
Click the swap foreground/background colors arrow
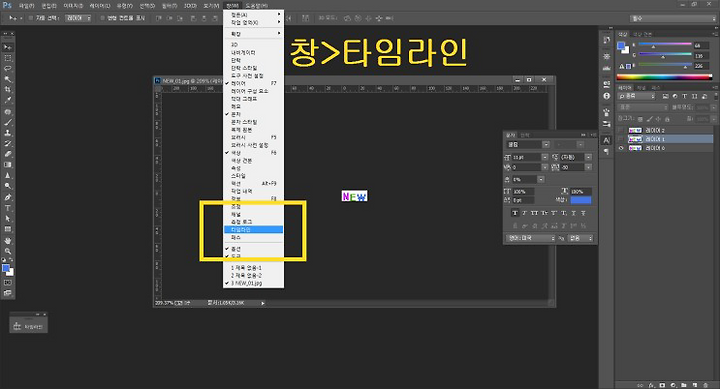point(11,260)
